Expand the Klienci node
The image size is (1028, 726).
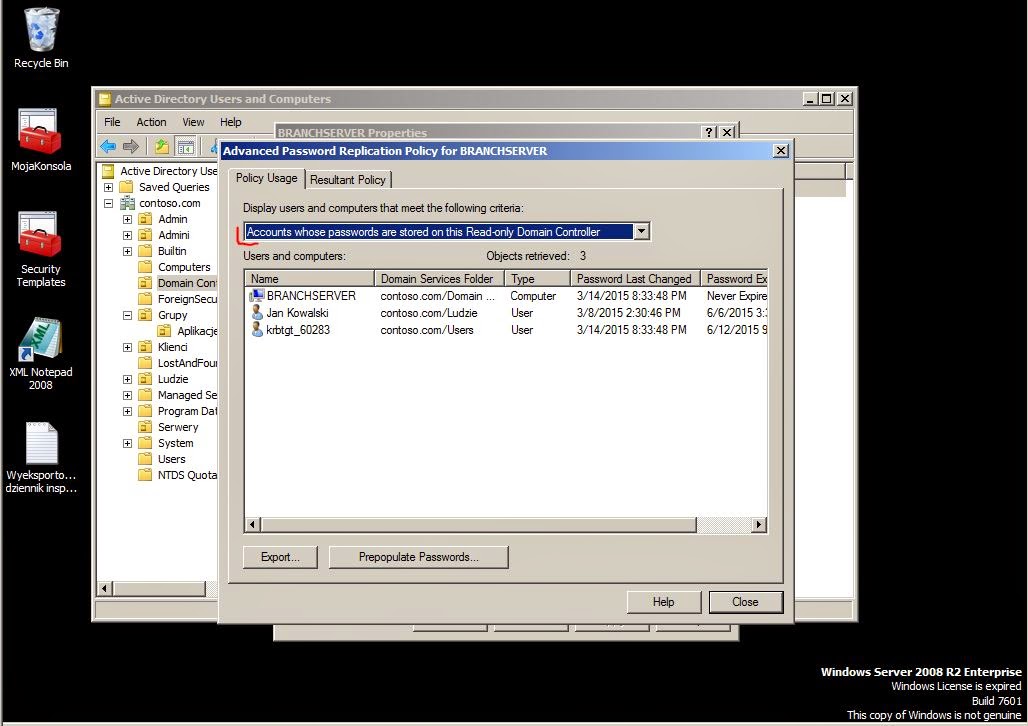coord(128,347)
